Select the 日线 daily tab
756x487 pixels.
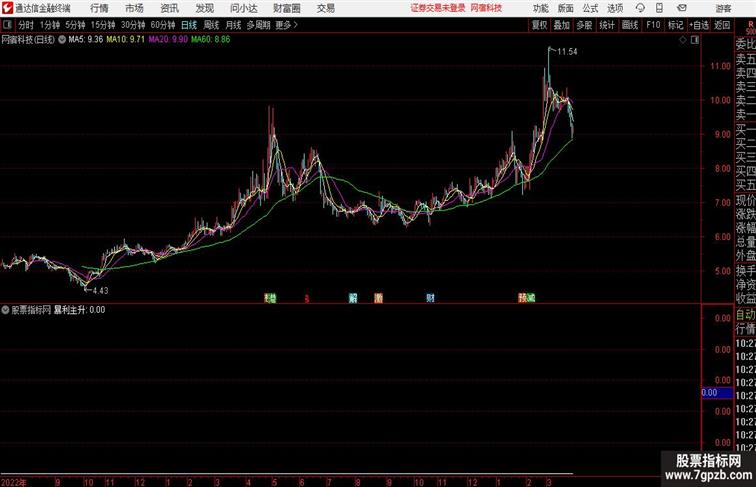pyautogui.click(x=189, y=25)
